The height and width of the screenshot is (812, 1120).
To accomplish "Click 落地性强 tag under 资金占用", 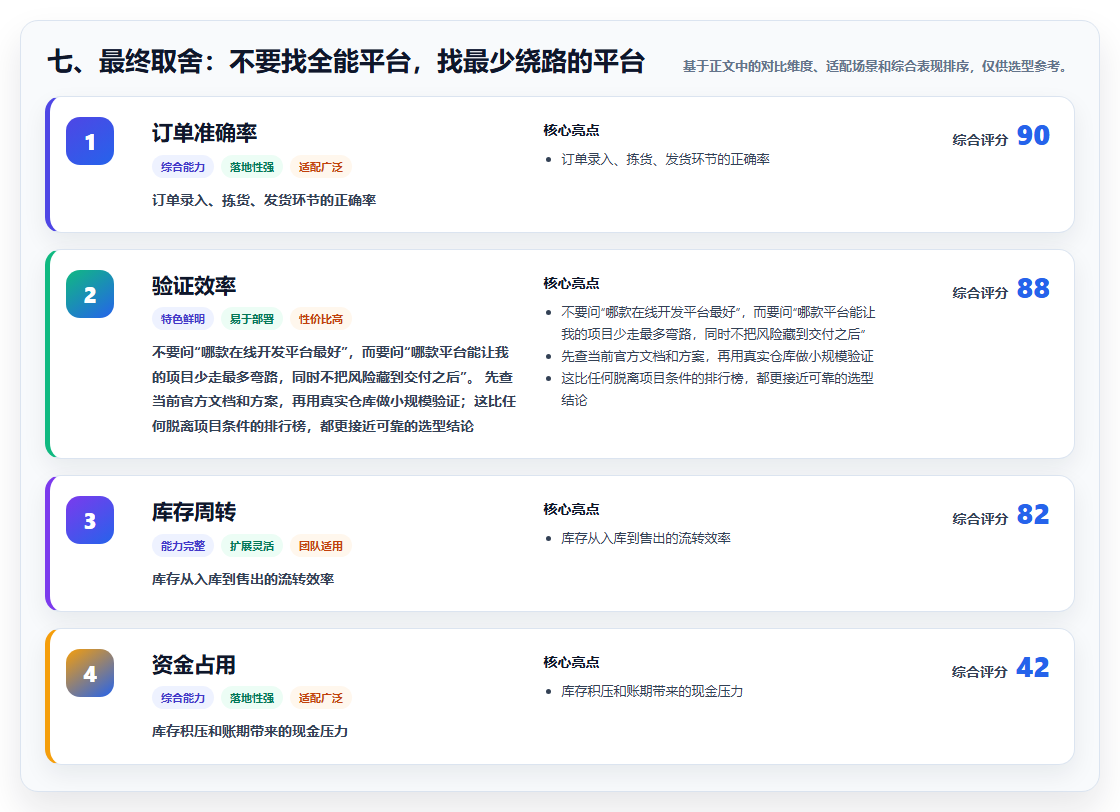I will click(252, 698).
